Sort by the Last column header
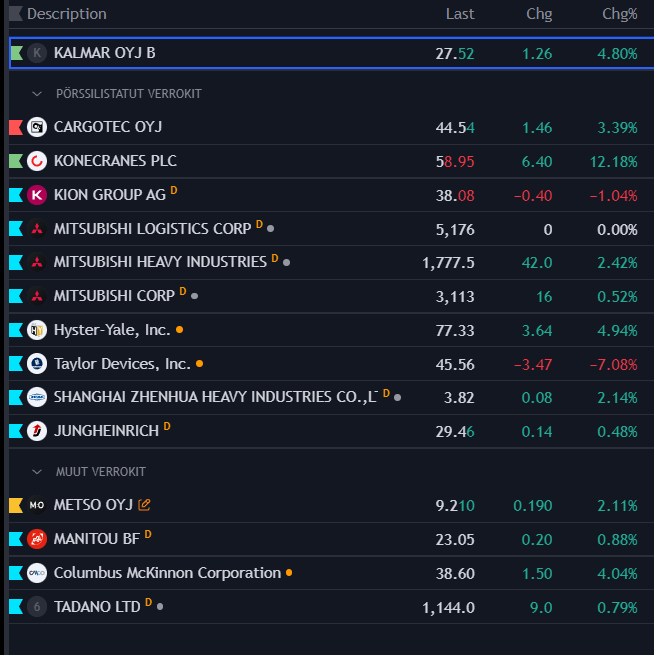Viewport: 654px width, 655px height. pos(460,14)
